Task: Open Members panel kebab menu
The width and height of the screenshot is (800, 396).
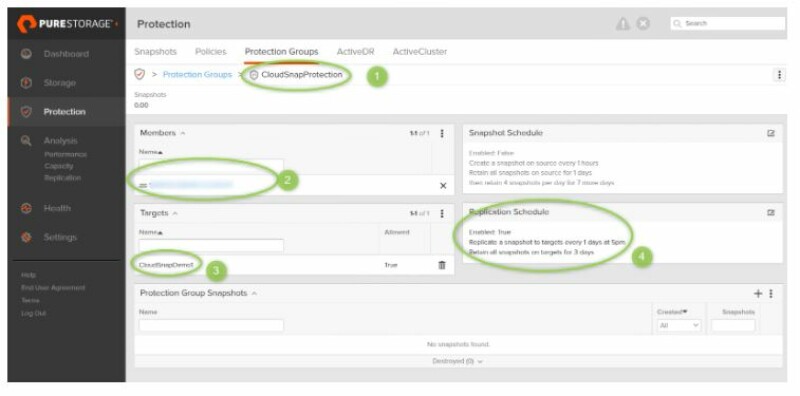Action: (x=442, y=133)
